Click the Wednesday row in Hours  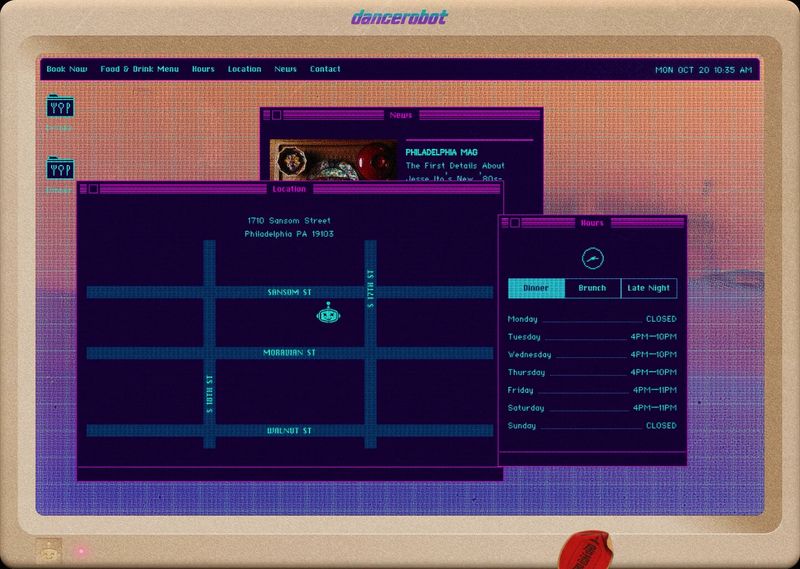point(592,355)
